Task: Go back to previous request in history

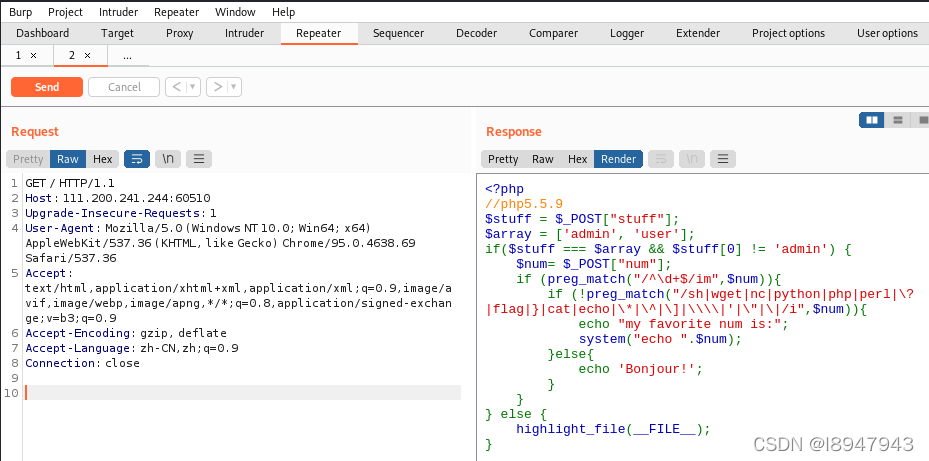Action: point(175,87)
